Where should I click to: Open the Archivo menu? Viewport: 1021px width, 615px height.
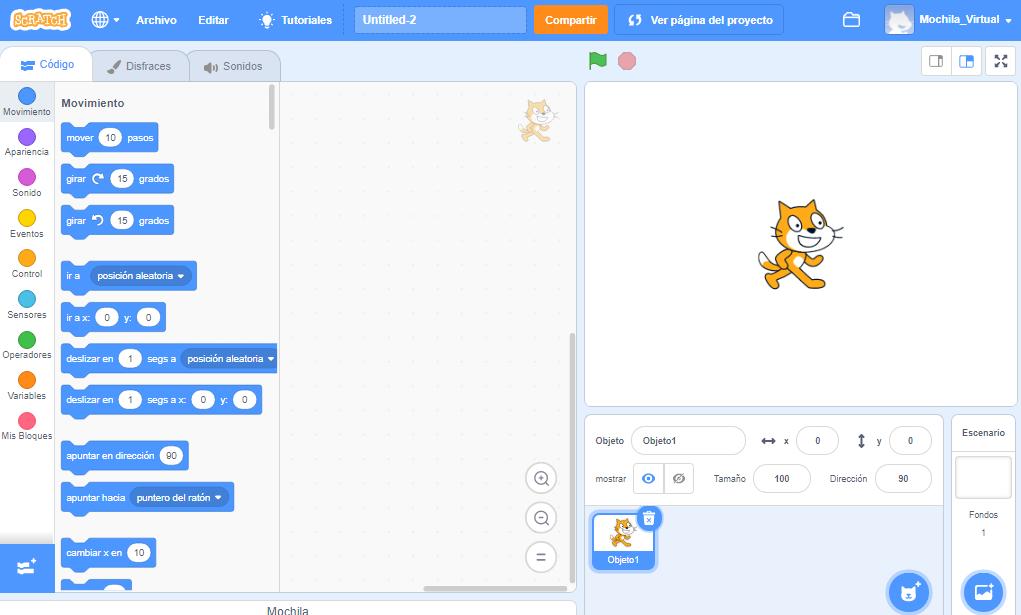[156, 19]
